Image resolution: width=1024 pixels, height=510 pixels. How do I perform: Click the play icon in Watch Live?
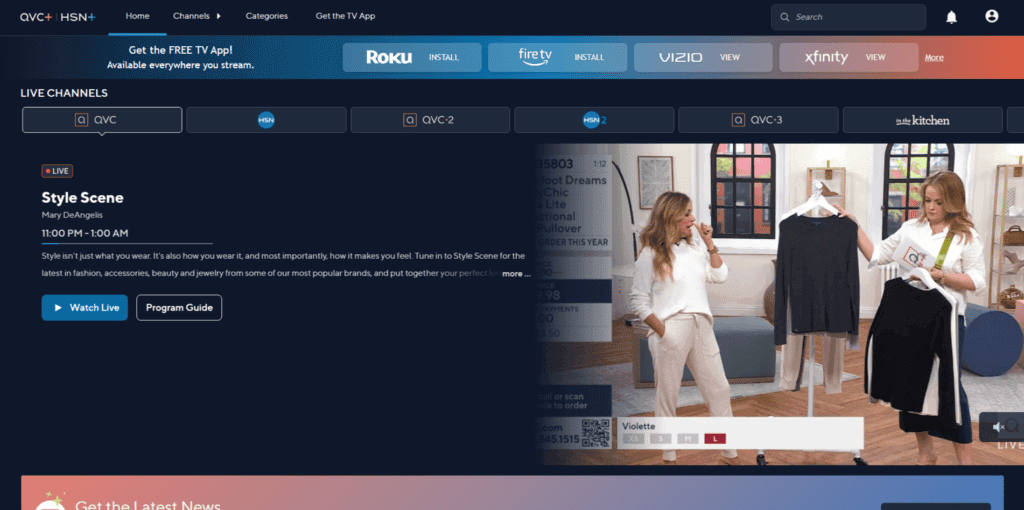(58, 308)
